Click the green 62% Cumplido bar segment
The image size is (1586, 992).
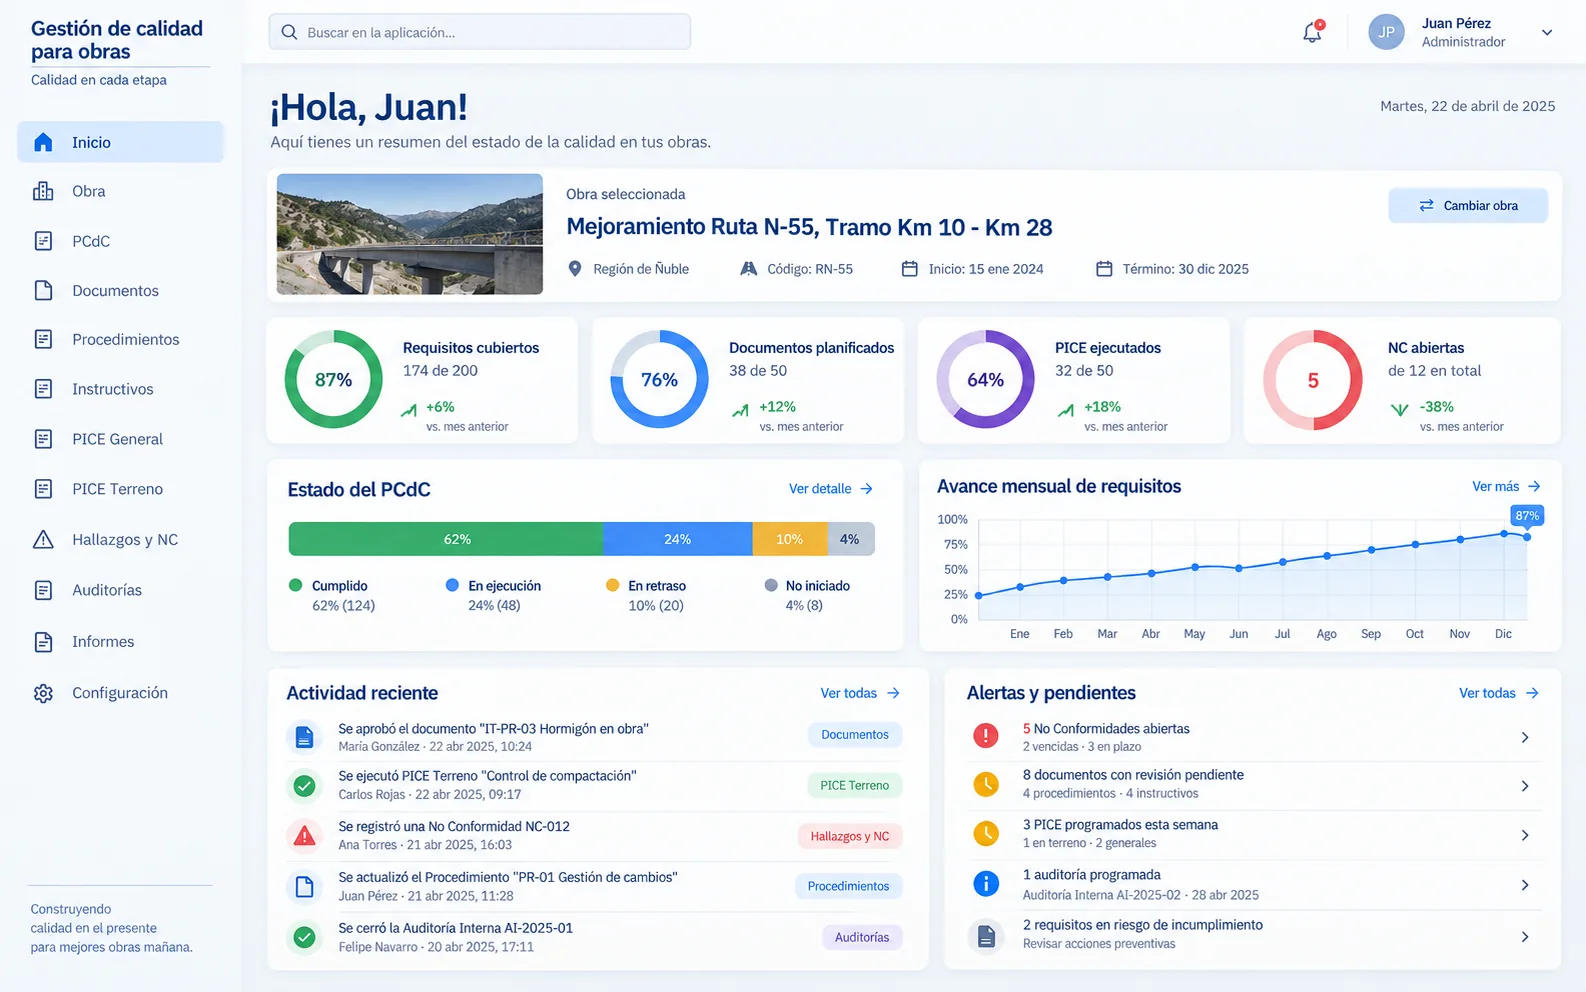[446, 539]
